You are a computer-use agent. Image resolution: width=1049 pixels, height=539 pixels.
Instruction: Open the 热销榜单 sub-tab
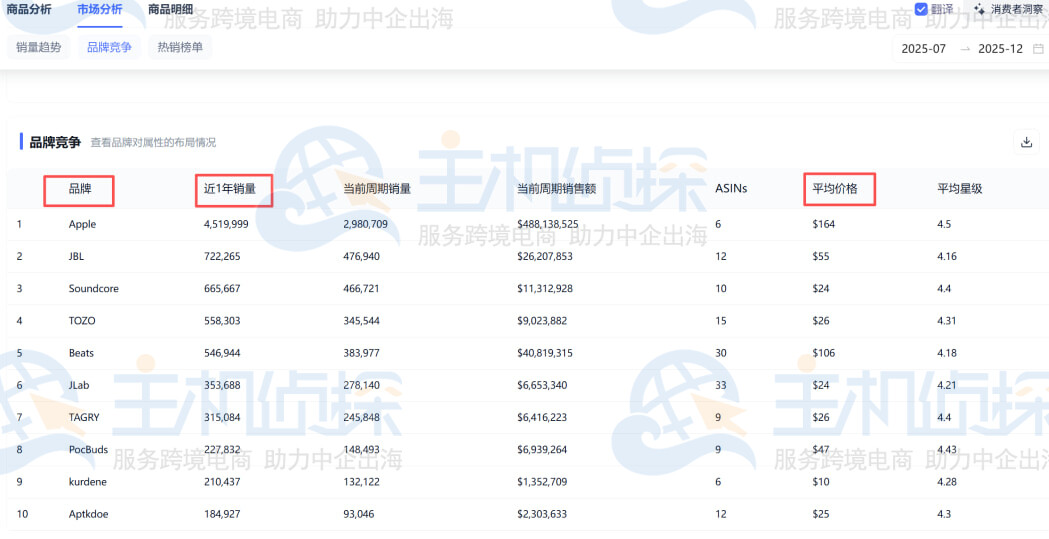[x=180, y=47]
